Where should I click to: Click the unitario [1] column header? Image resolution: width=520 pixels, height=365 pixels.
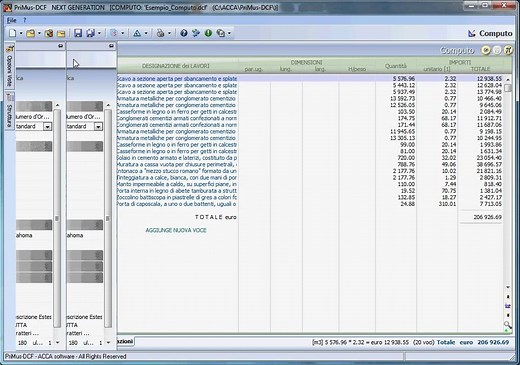pos(437,69)
